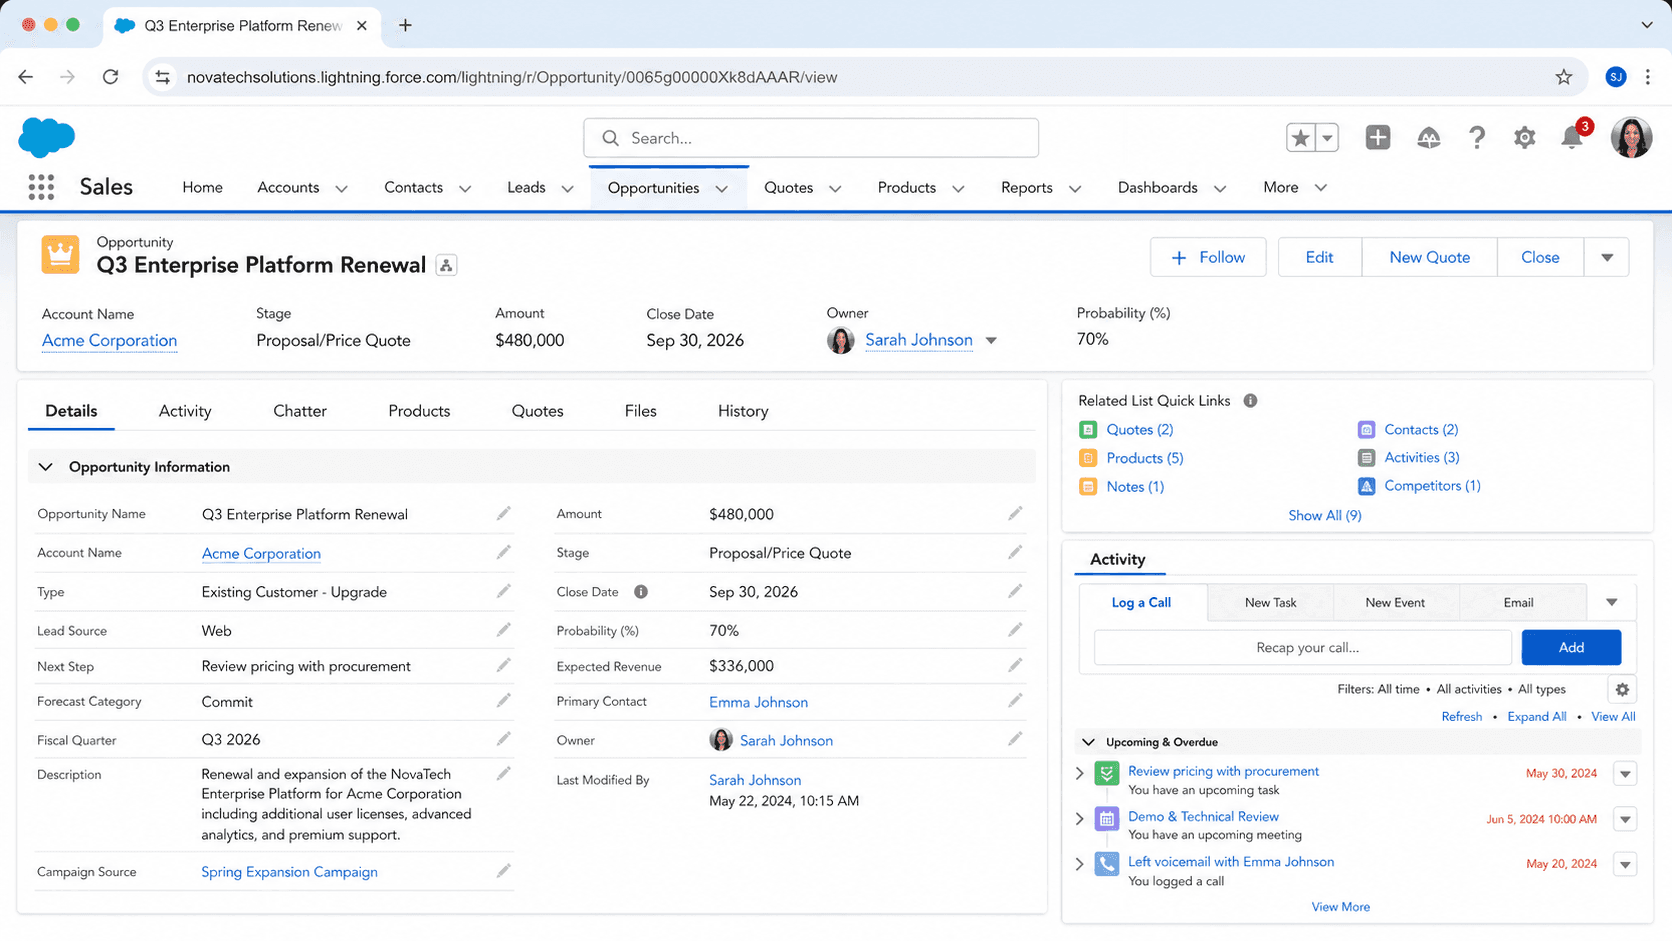Edit the Next Step pencil icon
Screen dimensions: 1672x941
click(504, 665)
